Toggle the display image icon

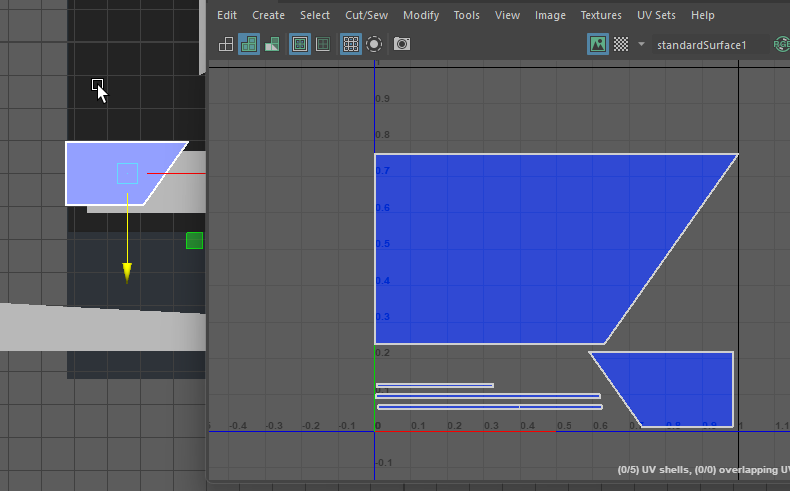coord(598,44)
